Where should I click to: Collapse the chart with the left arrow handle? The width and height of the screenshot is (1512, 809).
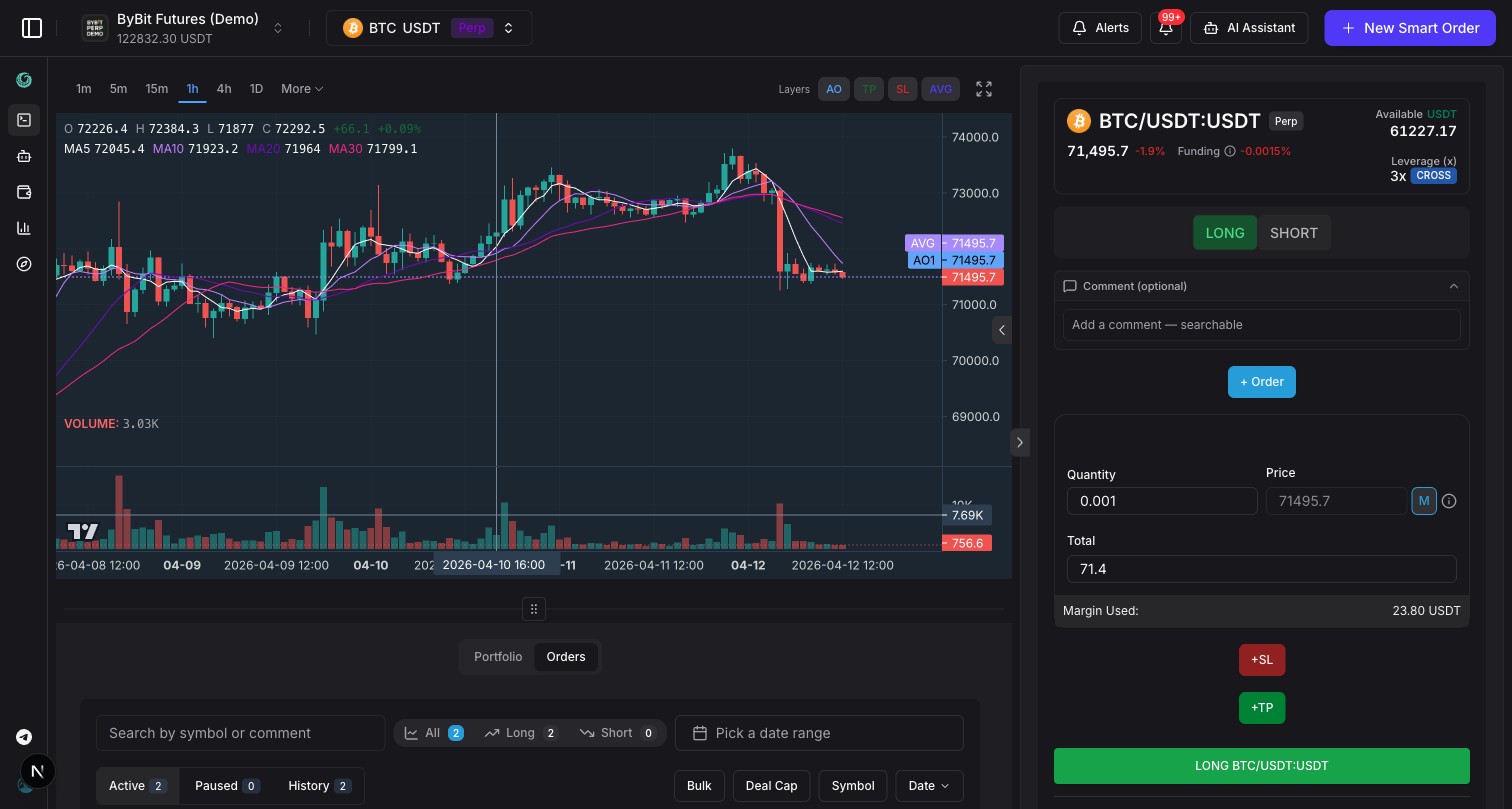(1002, 330)
